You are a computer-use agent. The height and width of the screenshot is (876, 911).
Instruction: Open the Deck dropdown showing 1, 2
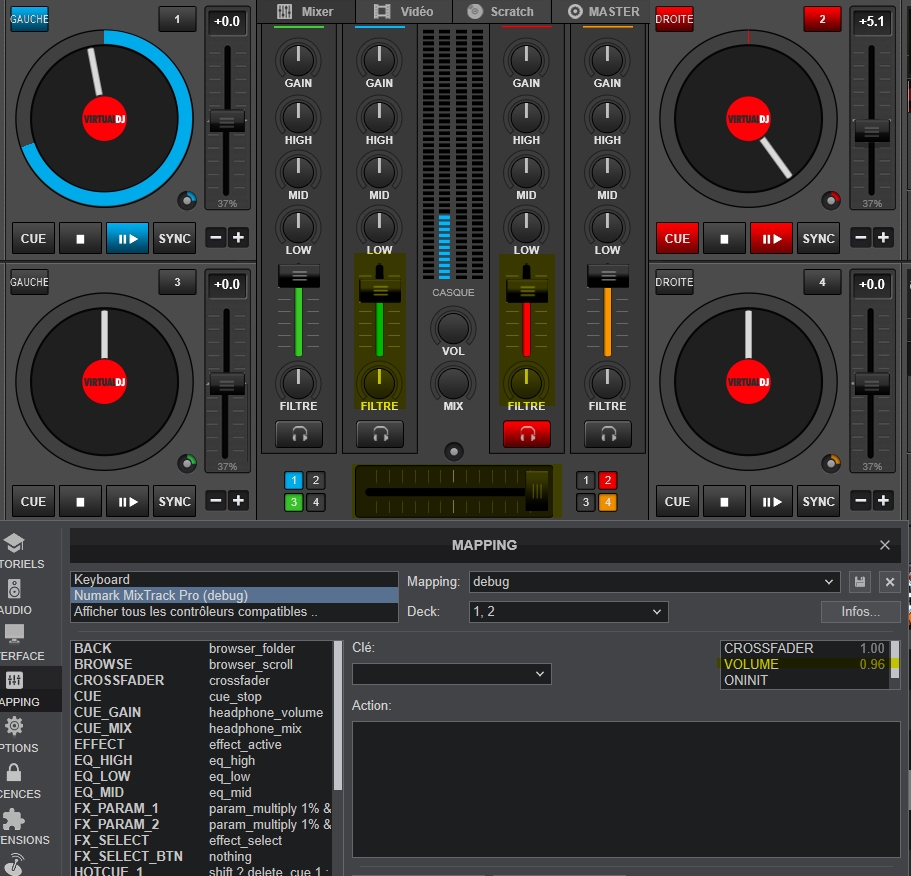pyautogui.click(x=568, y=612)
